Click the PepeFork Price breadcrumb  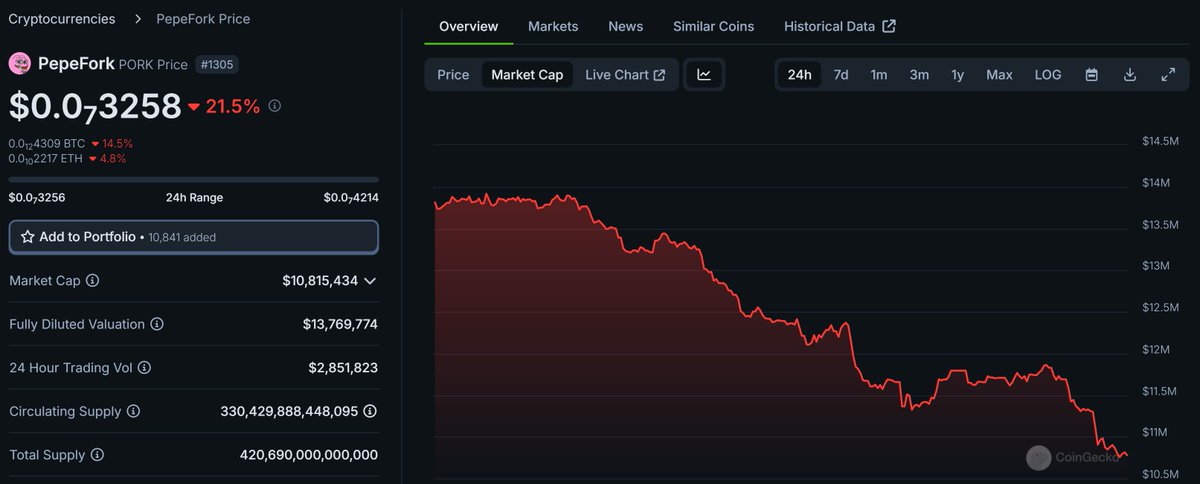[x=204, y=19]
